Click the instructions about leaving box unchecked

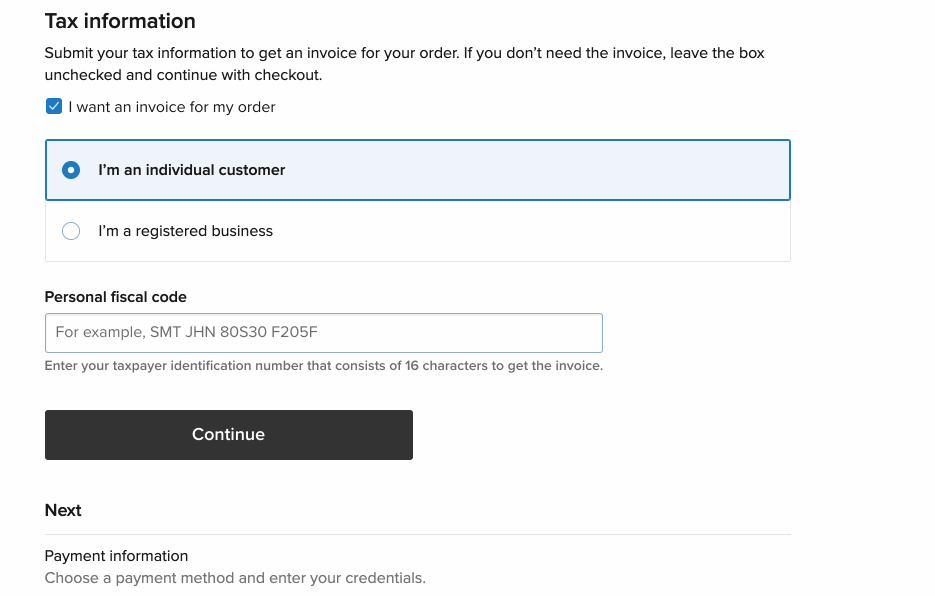[404, 63]
